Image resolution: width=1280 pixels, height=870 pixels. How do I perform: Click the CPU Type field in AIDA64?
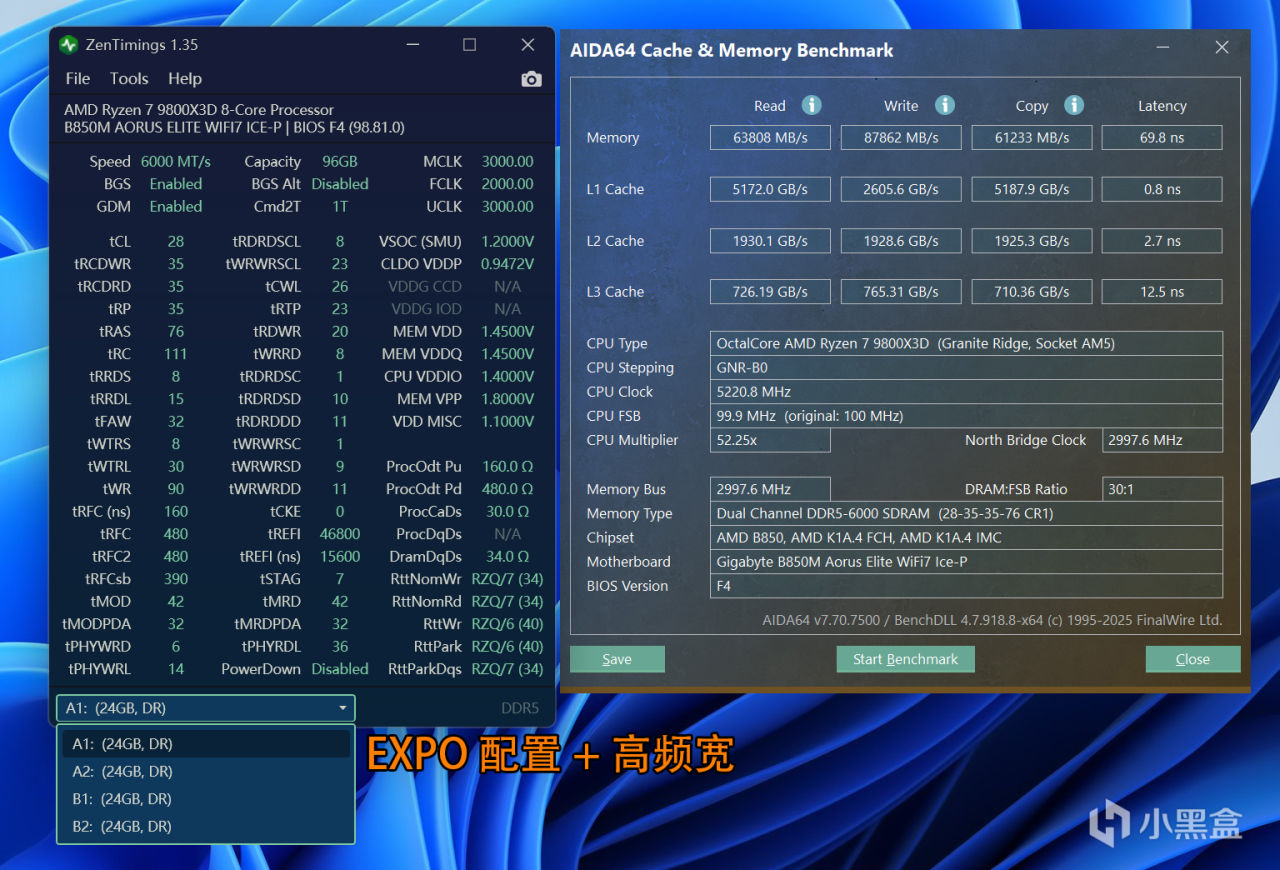tap(966, 343)
